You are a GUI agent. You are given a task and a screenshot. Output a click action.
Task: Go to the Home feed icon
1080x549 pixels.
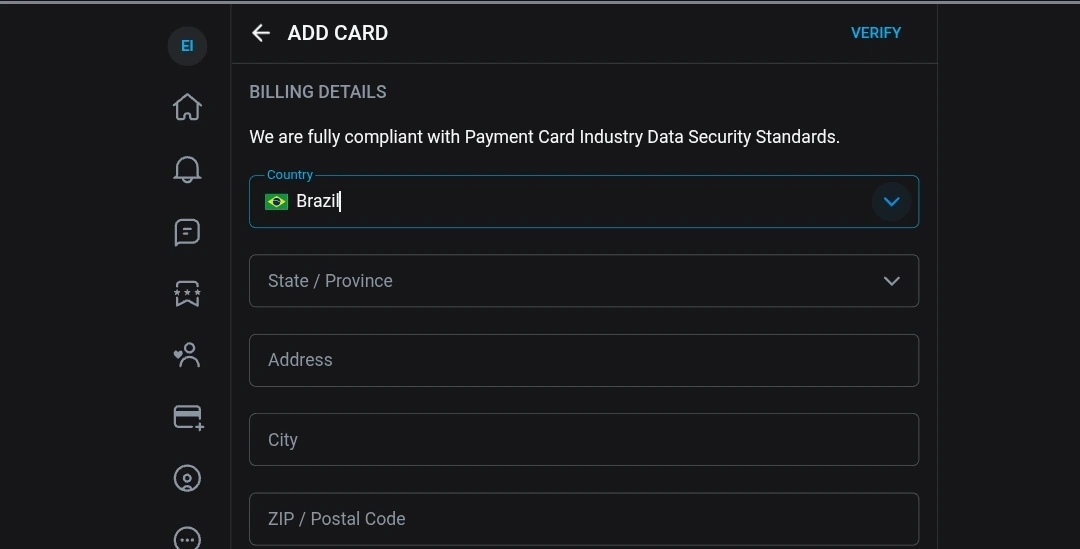click(x=187, y=107)
